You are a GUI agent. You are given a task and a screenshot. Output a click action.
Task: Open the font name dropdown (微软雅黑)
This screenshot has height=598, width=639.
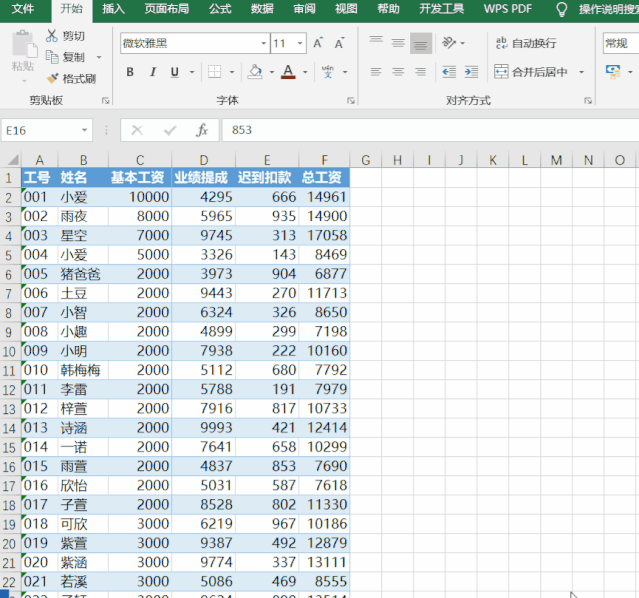[264, 43]
